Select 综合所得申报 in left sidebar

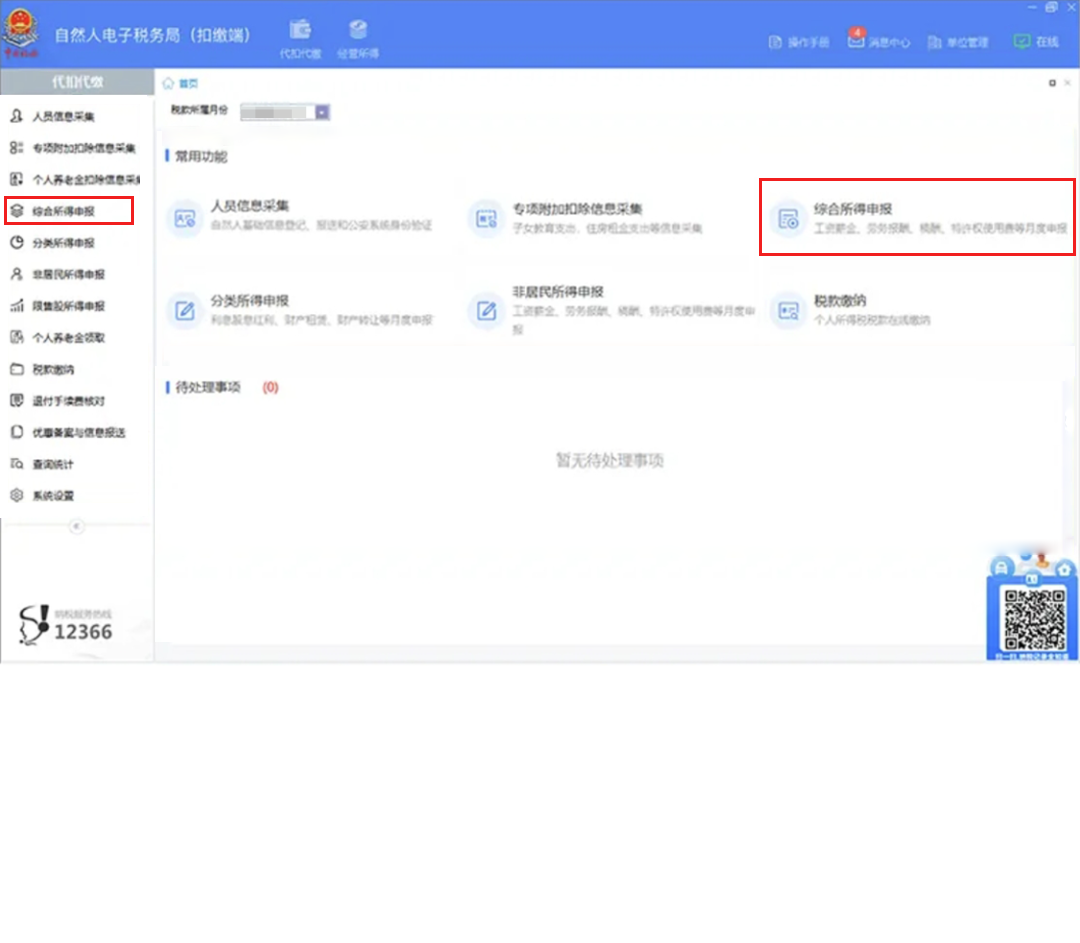point(64,211)
